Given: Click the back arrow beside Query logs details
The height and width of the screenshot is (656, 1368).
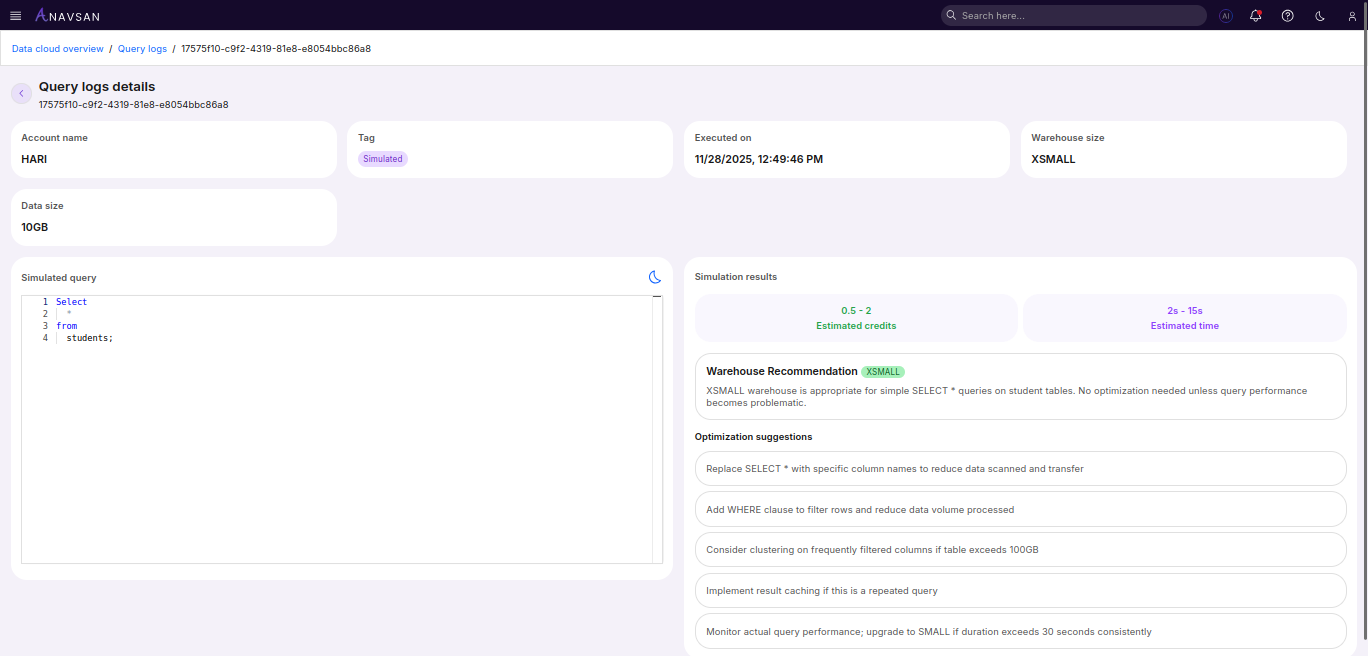Looking at the screenshot, I should [x=21, y=93].
